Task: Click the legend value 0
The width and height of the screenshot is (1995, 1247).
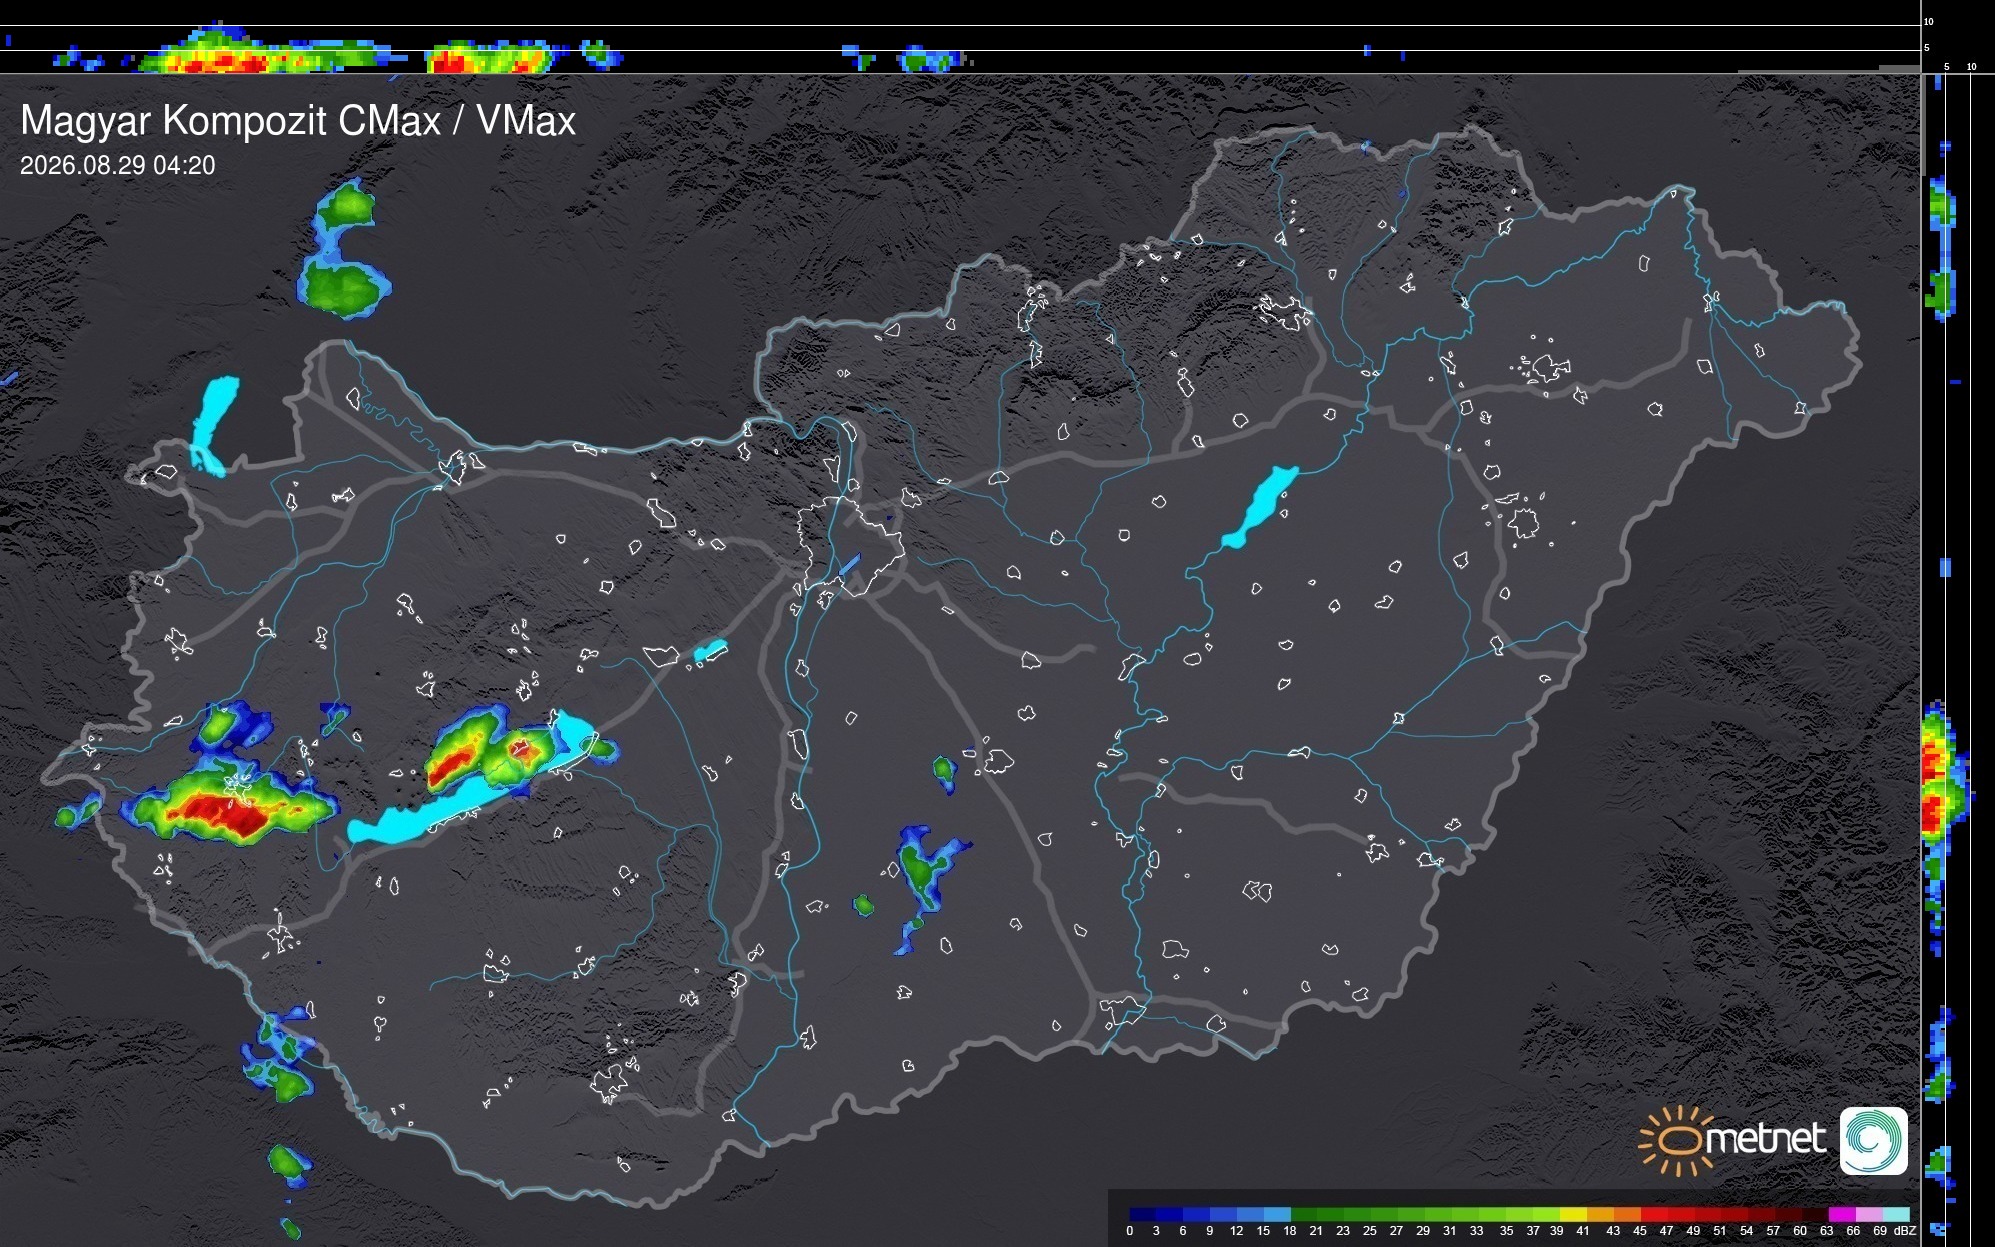Action: tap(1130, 1231)
